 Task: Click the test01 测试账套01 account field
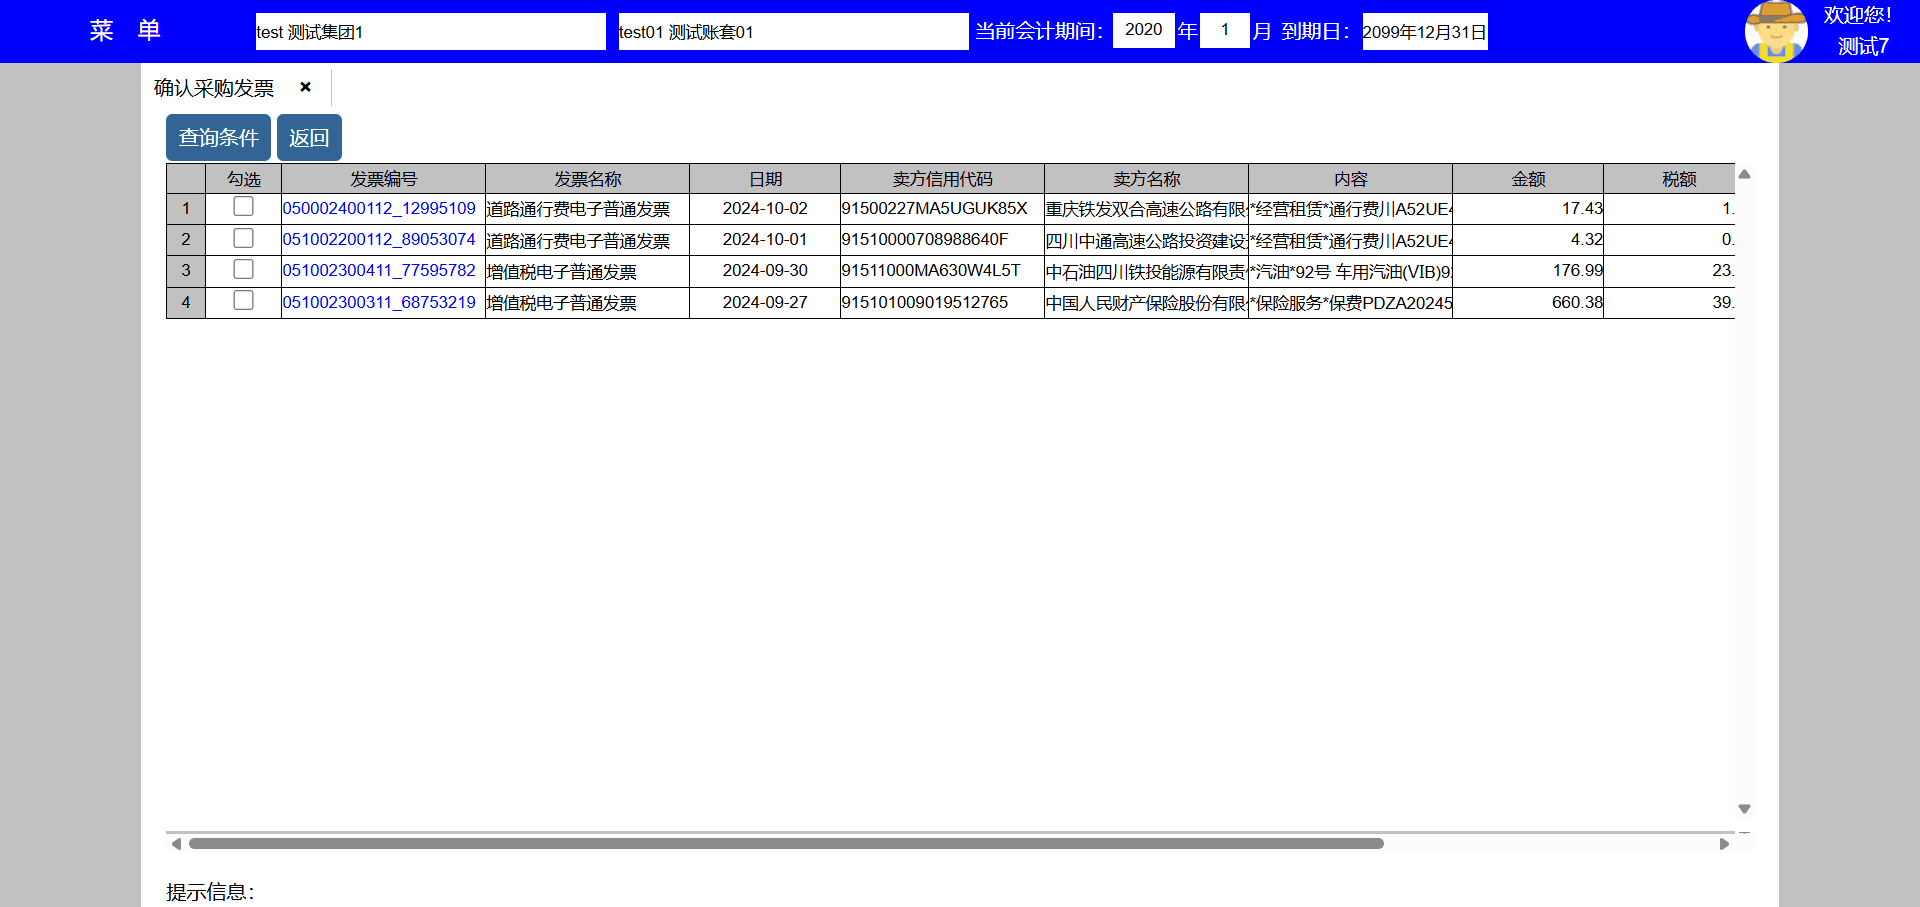pyautogui.click(x=792, y=32)
